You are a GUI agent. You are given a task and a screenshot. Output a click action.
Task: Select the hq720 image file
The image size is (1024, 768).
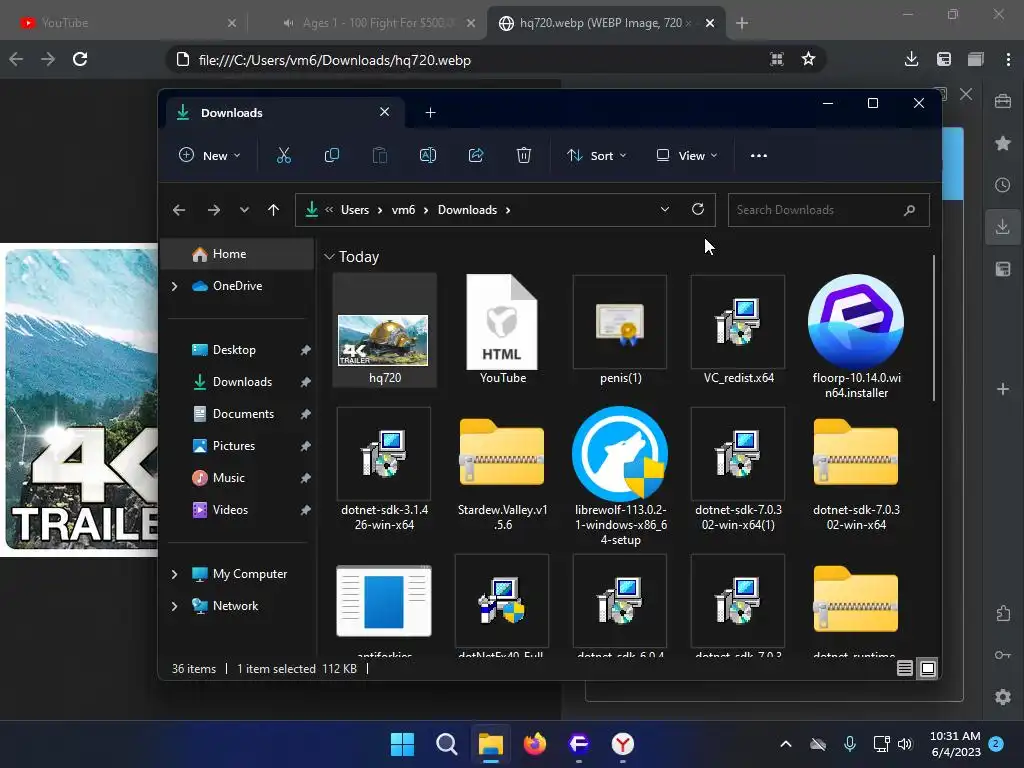coord(385,330)
